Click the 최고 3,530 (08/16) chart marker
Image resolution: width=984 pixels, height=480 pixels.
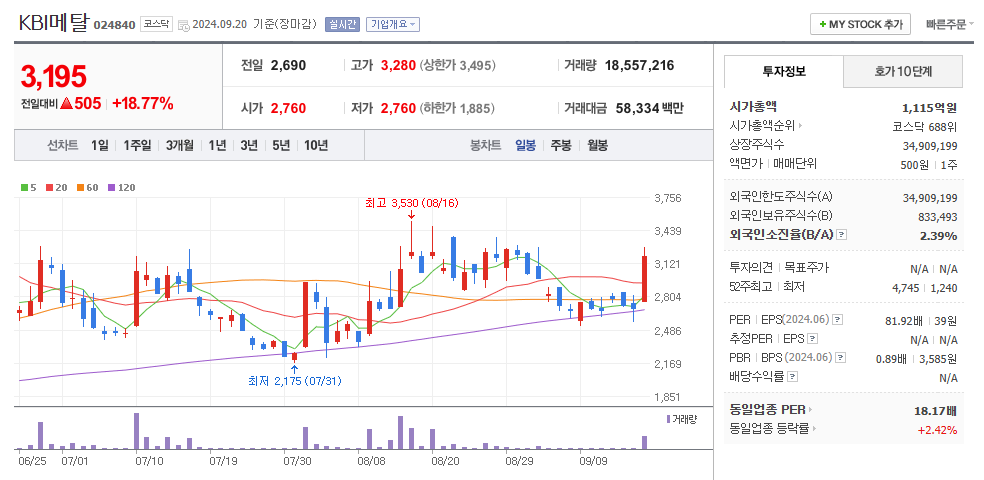(410, 203)
